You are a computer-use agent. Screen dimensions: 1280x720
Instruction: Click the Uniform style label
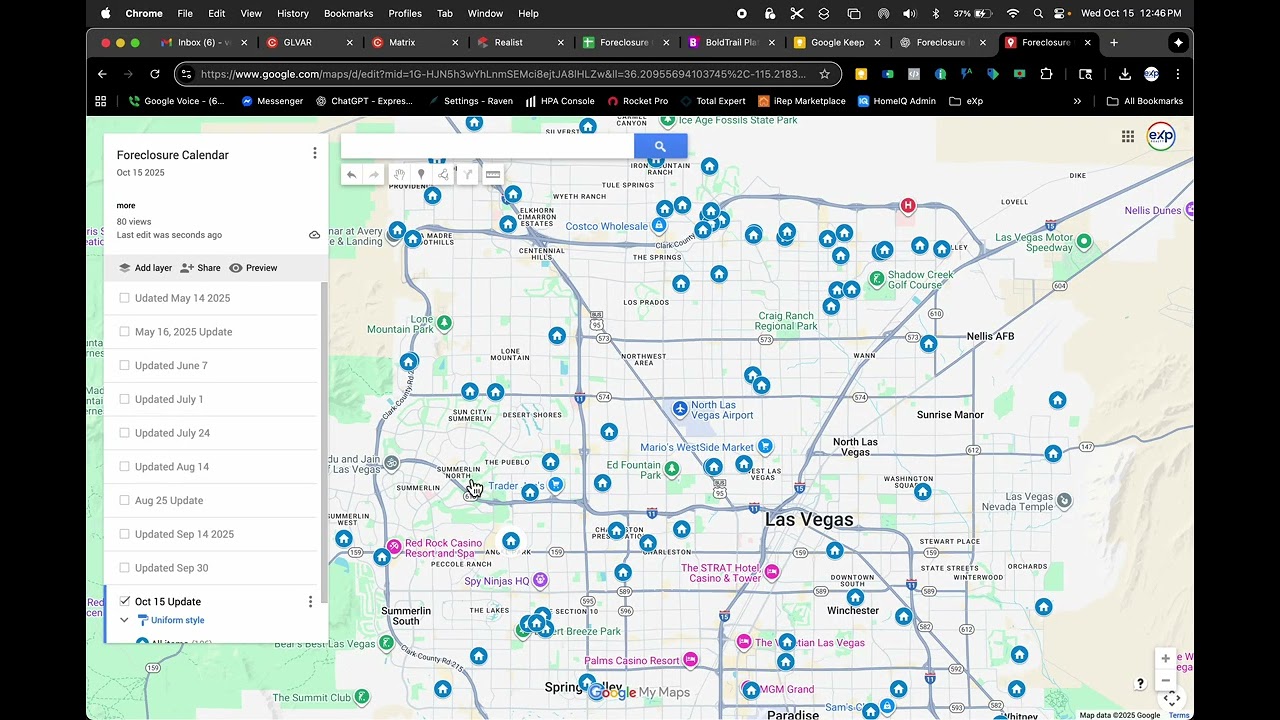point(177,621)
